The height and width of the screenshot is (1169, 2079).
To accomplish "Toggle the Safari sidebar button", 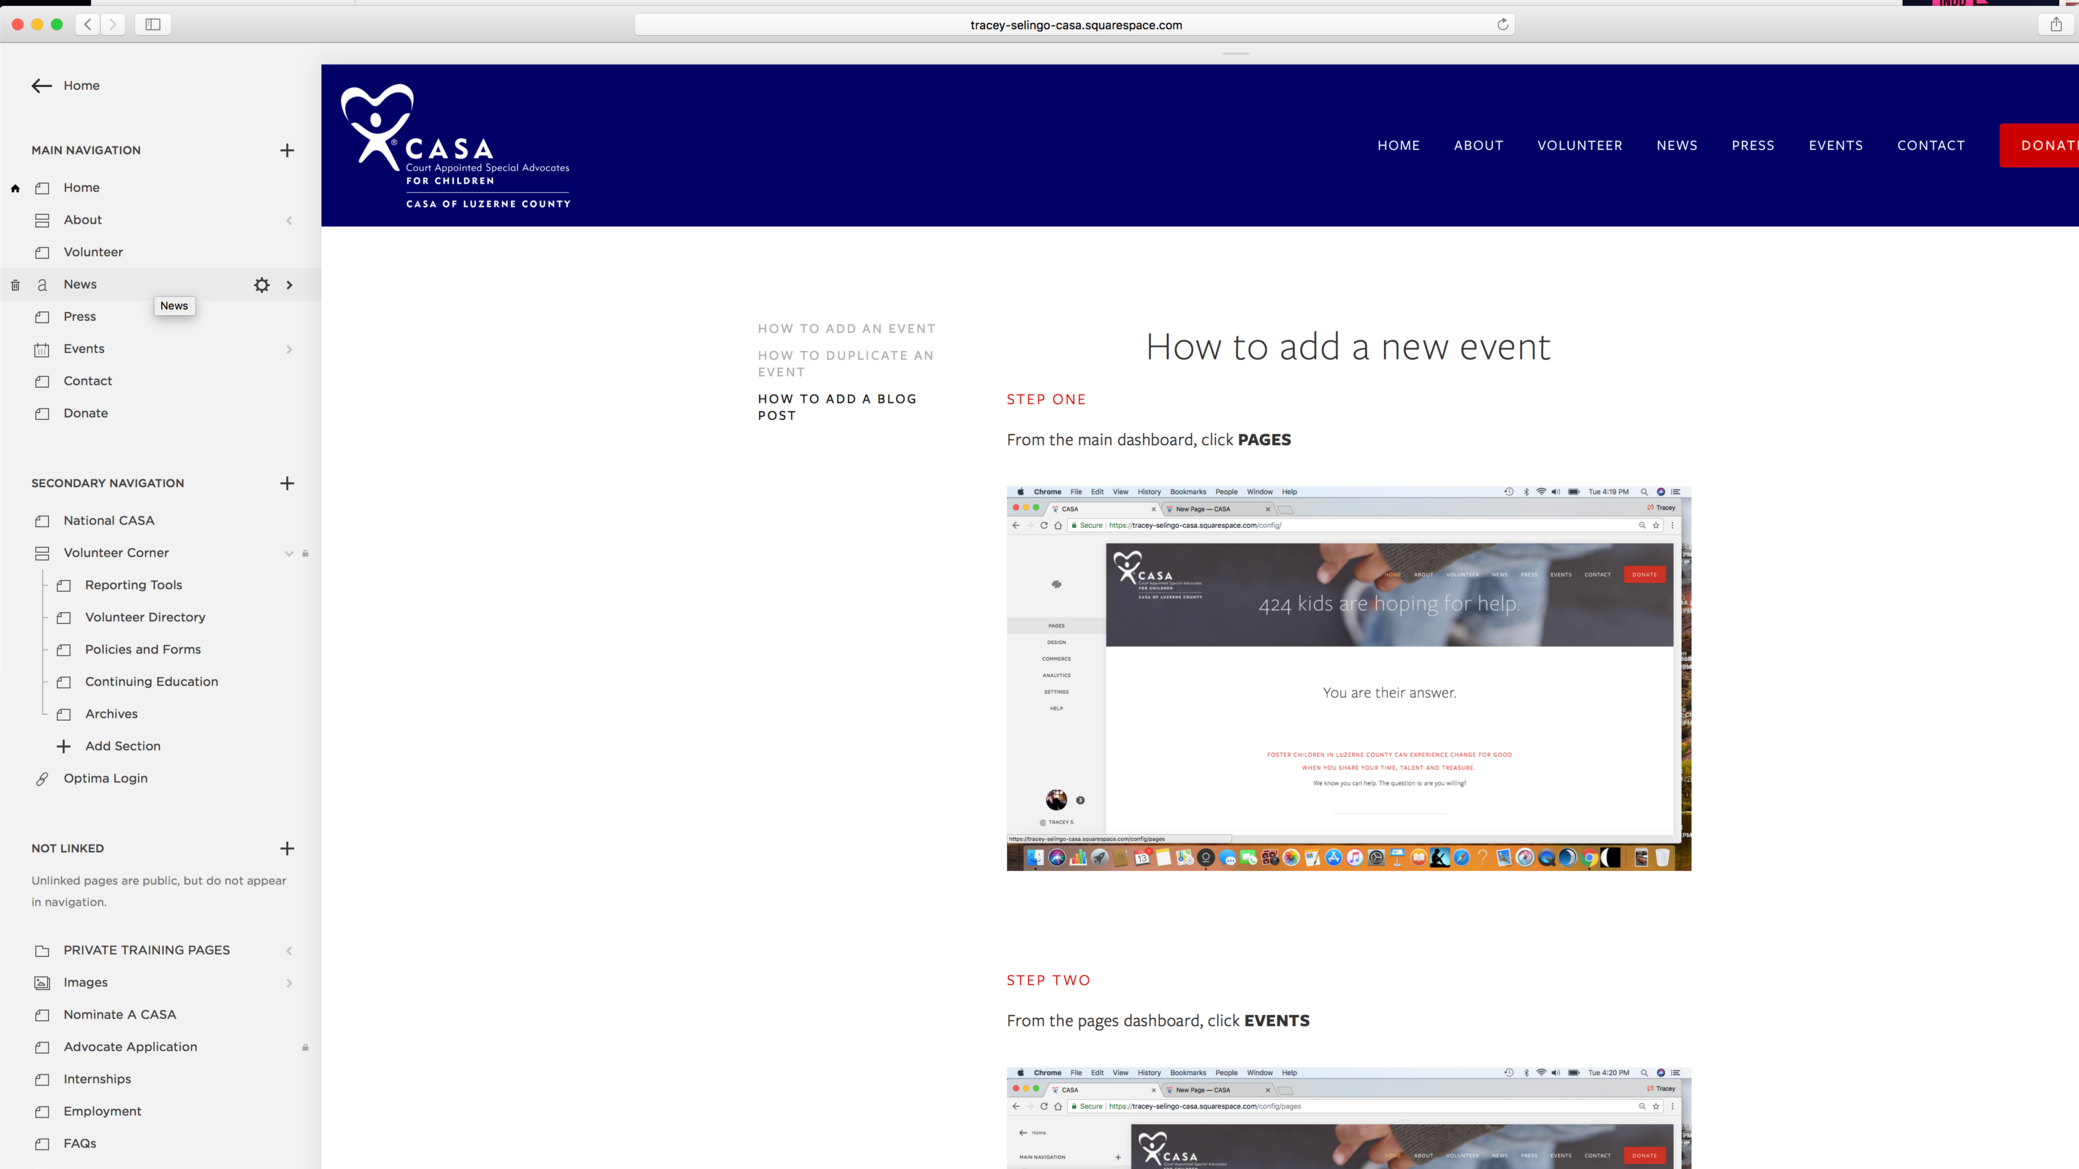I will coord(153,24).
